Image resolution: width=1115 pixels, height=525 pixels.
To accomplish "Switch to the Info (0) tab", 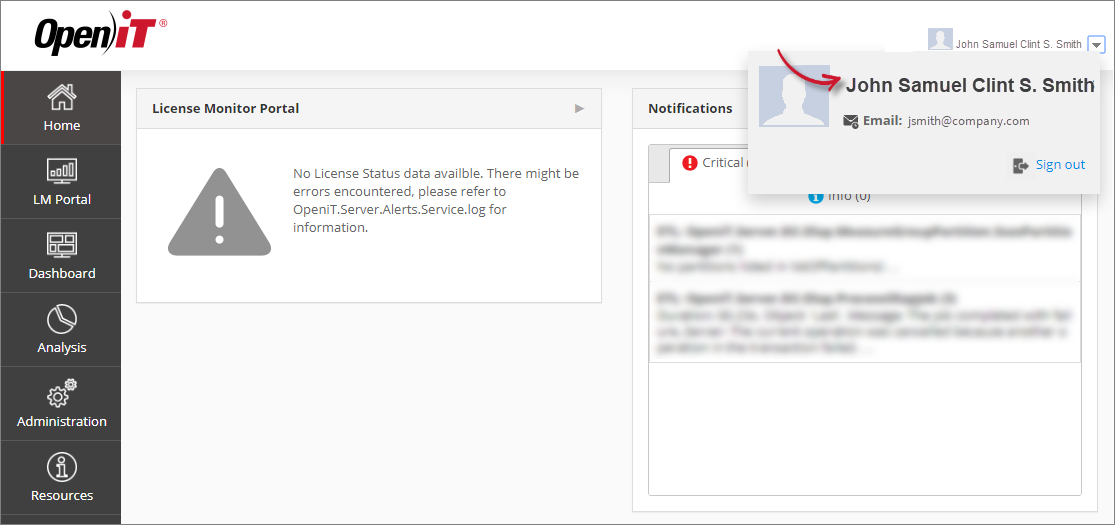I will click(840, 196).
